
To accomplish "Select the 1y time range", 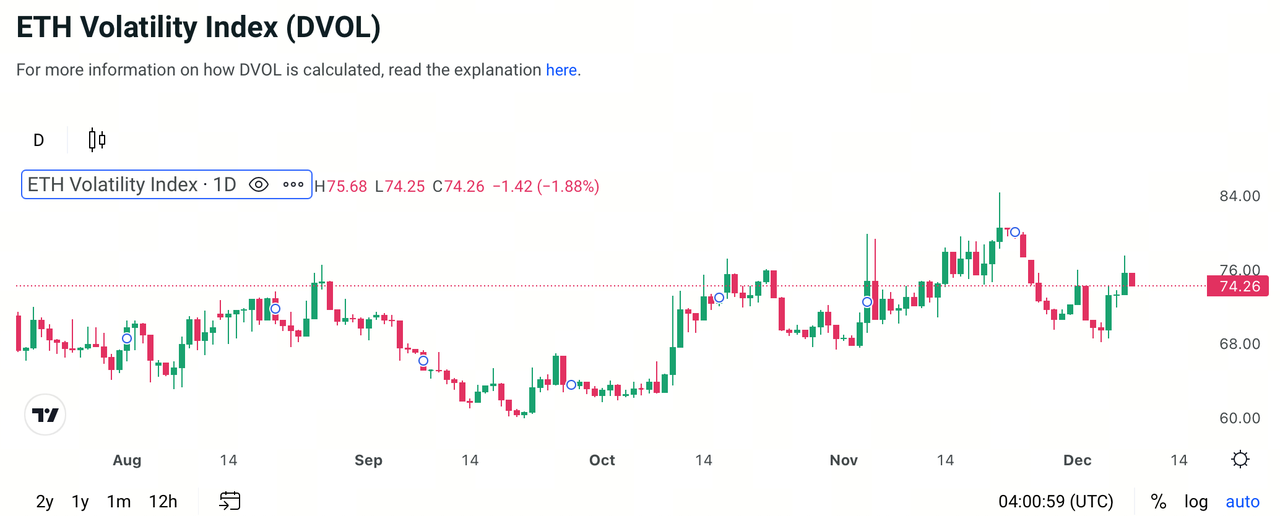I will [81, 501].
